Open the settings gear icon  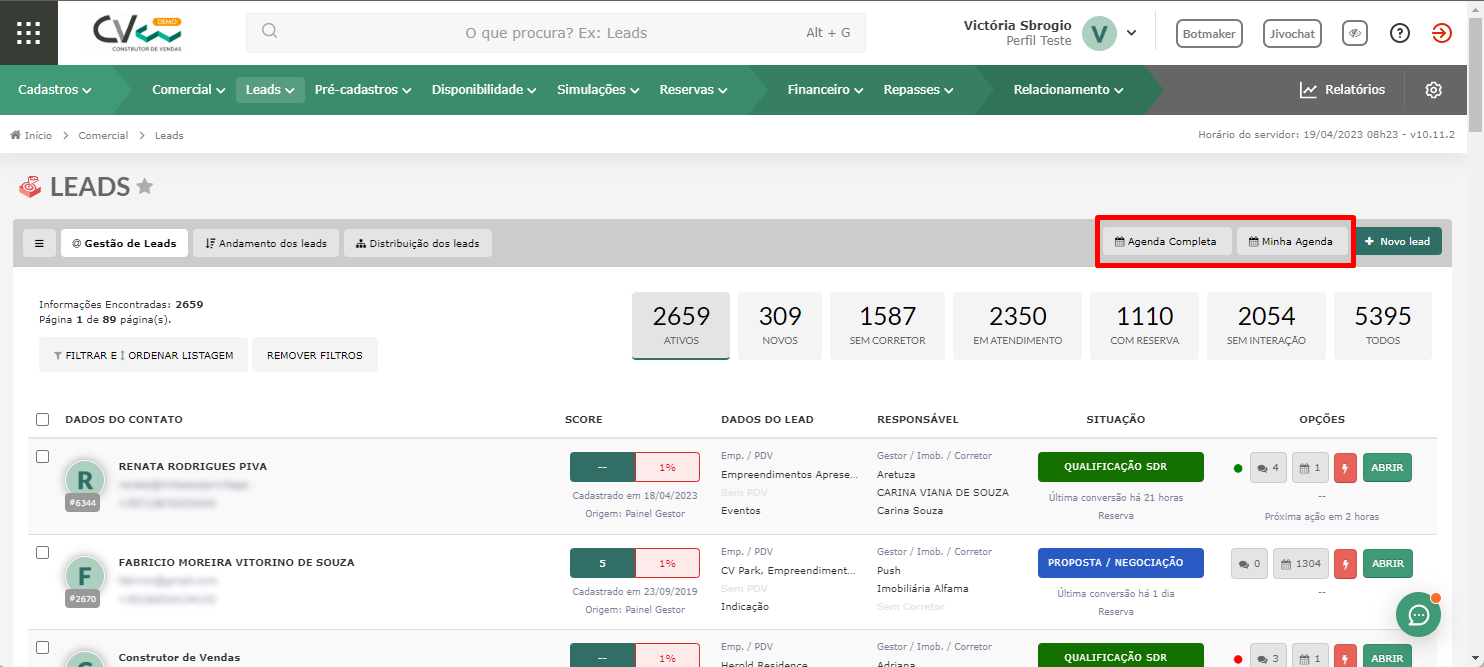[x=1433, y=90]
